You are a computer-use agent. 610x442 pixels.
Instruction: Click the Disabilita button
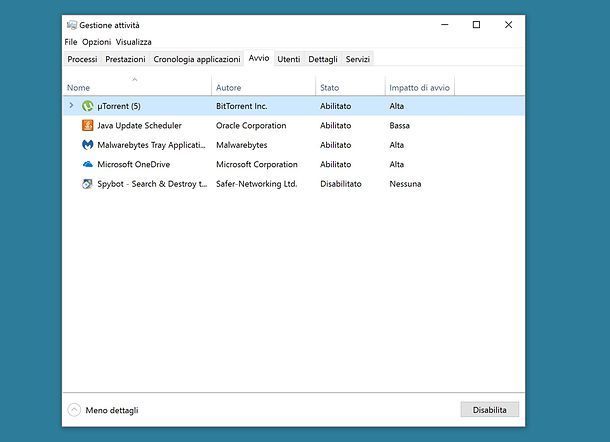[489, 410]
